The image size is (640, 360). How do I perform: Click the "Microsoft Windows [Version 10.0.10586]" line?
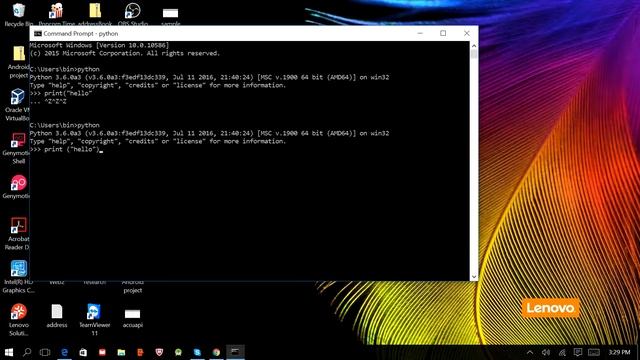click(x=99, y=45)
